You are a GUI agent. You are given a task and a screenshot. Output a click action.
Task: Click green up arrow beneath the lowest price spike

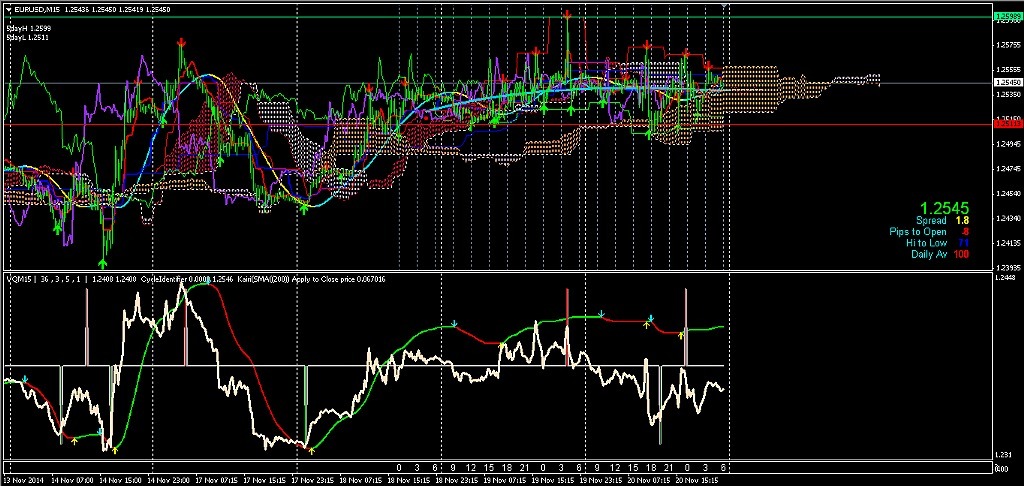pos(104,260)
